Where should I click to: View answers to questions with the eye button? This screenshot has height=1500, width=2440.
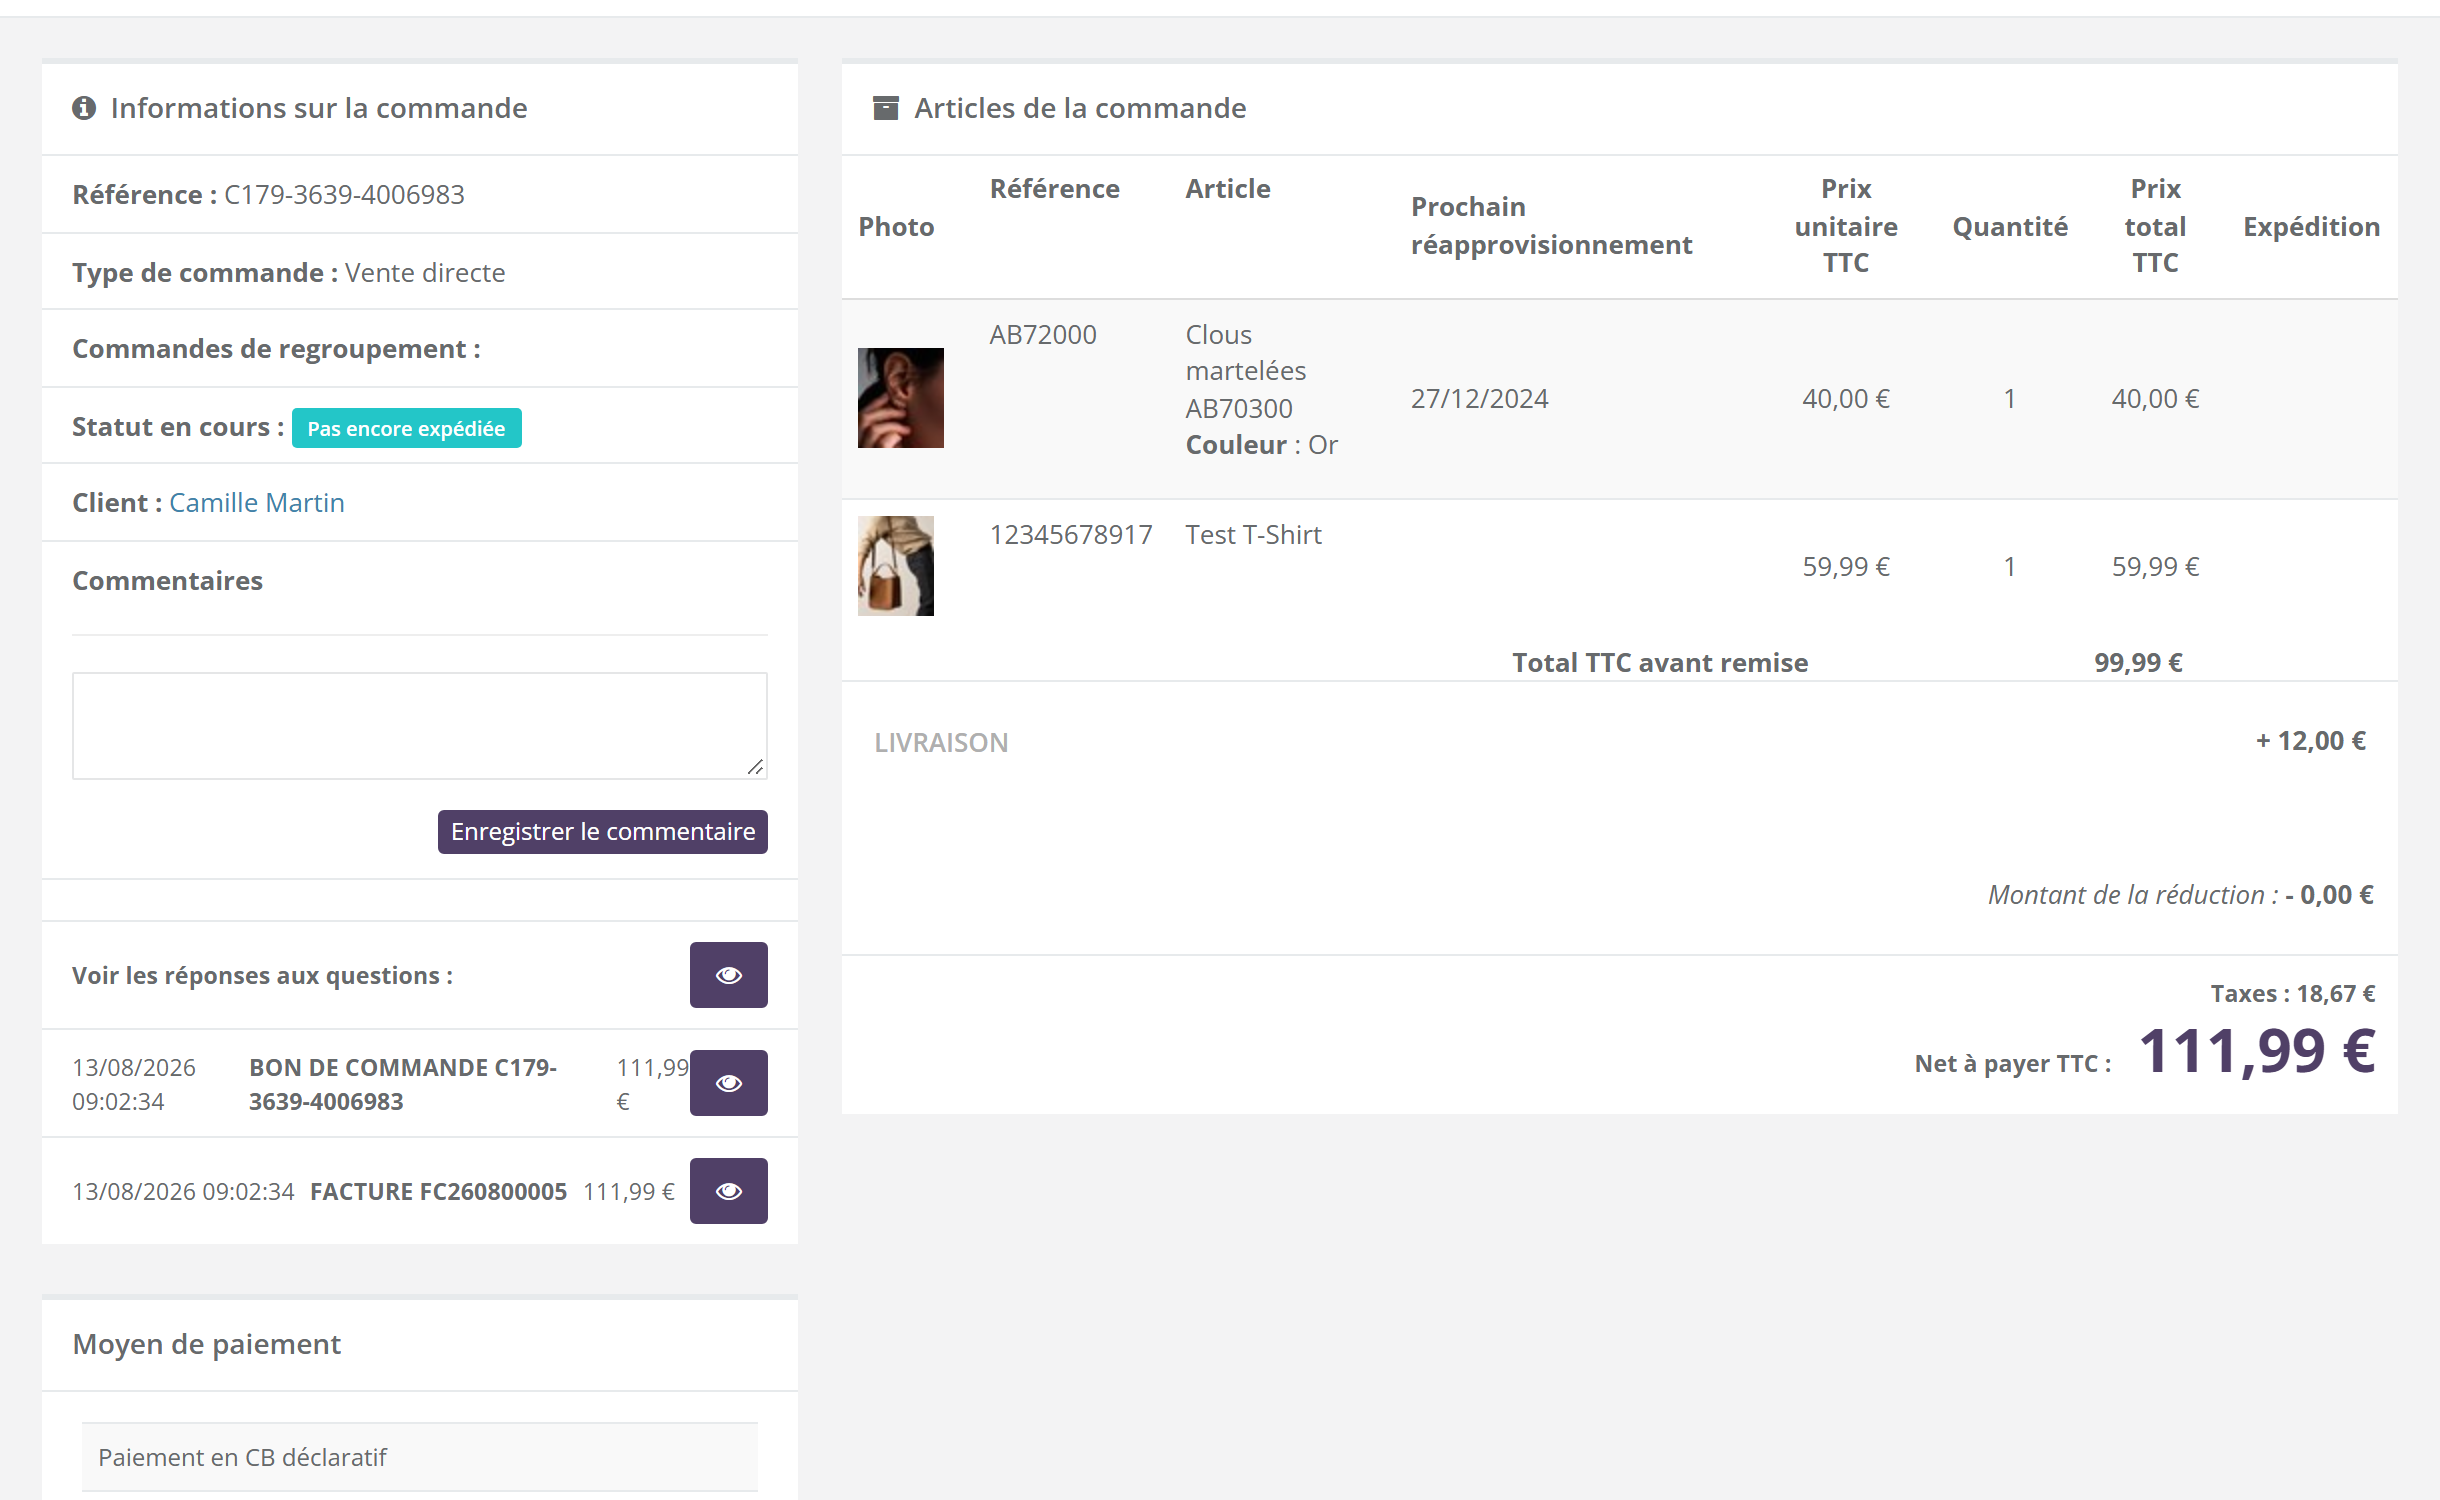click(729, 975)
